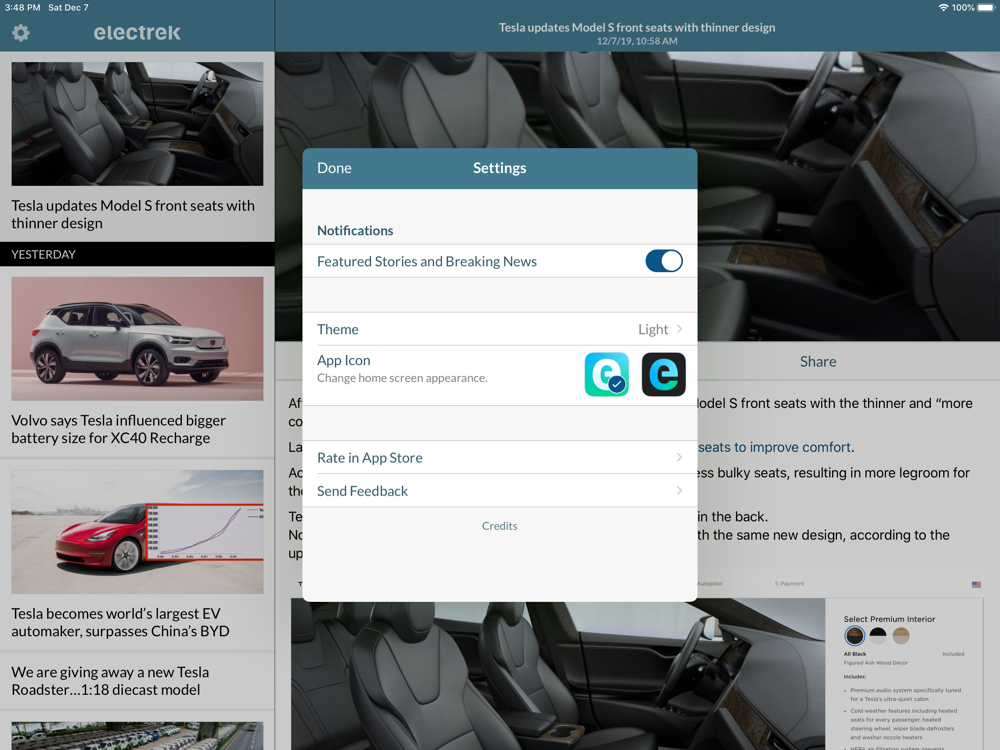Open 'Volvo says Tesla influenced bigger battery' headline
This screenshot has width=1000, height=750.
pos(119,429)
